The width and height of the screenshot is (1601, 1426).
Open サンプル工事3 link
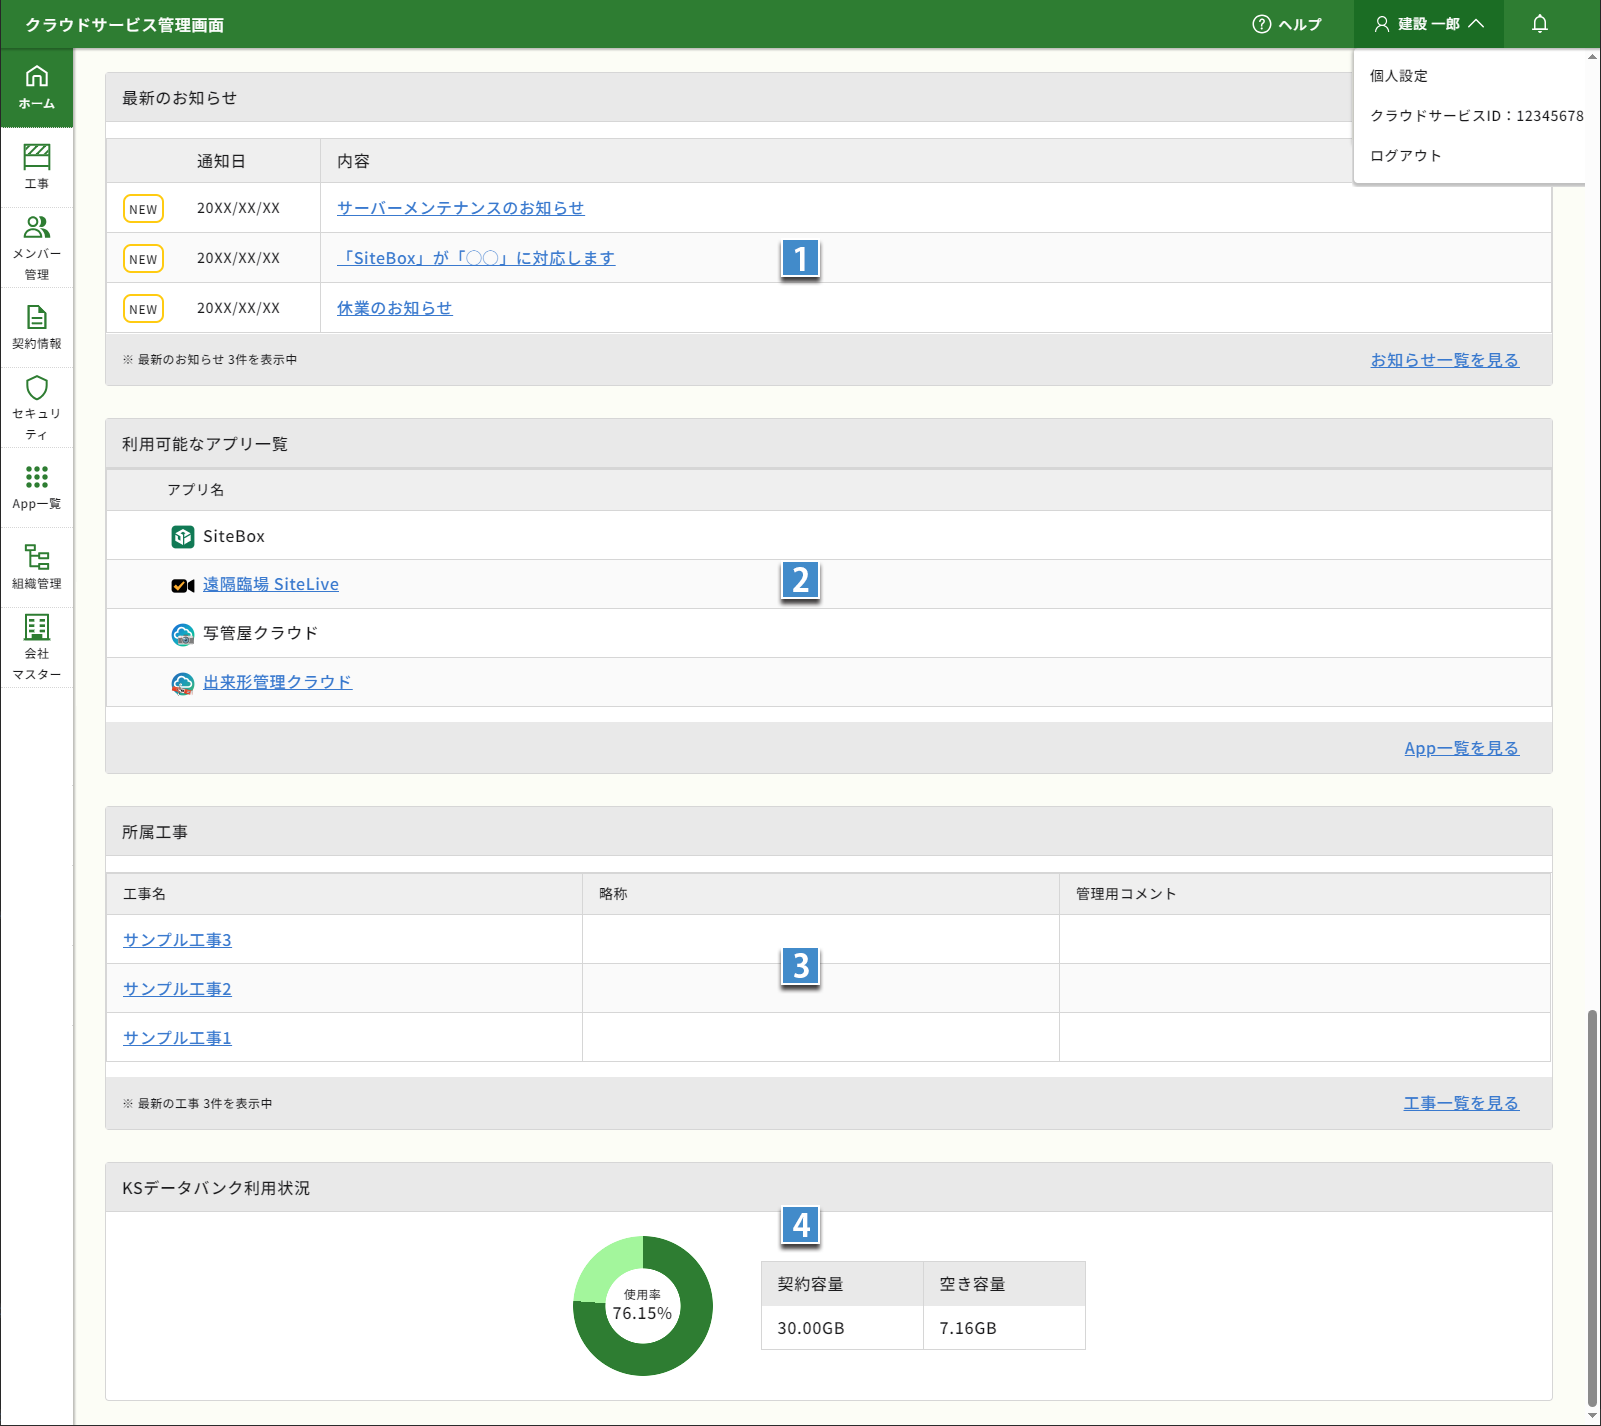[177, 940]
